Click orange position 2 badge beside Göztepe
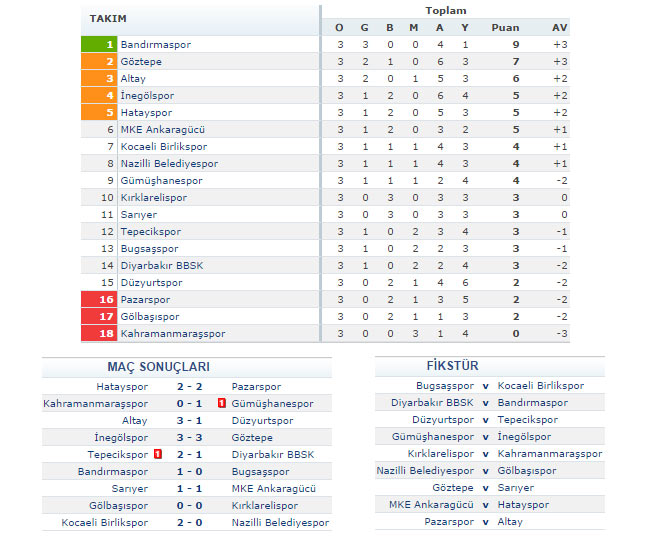 [99, 62]
